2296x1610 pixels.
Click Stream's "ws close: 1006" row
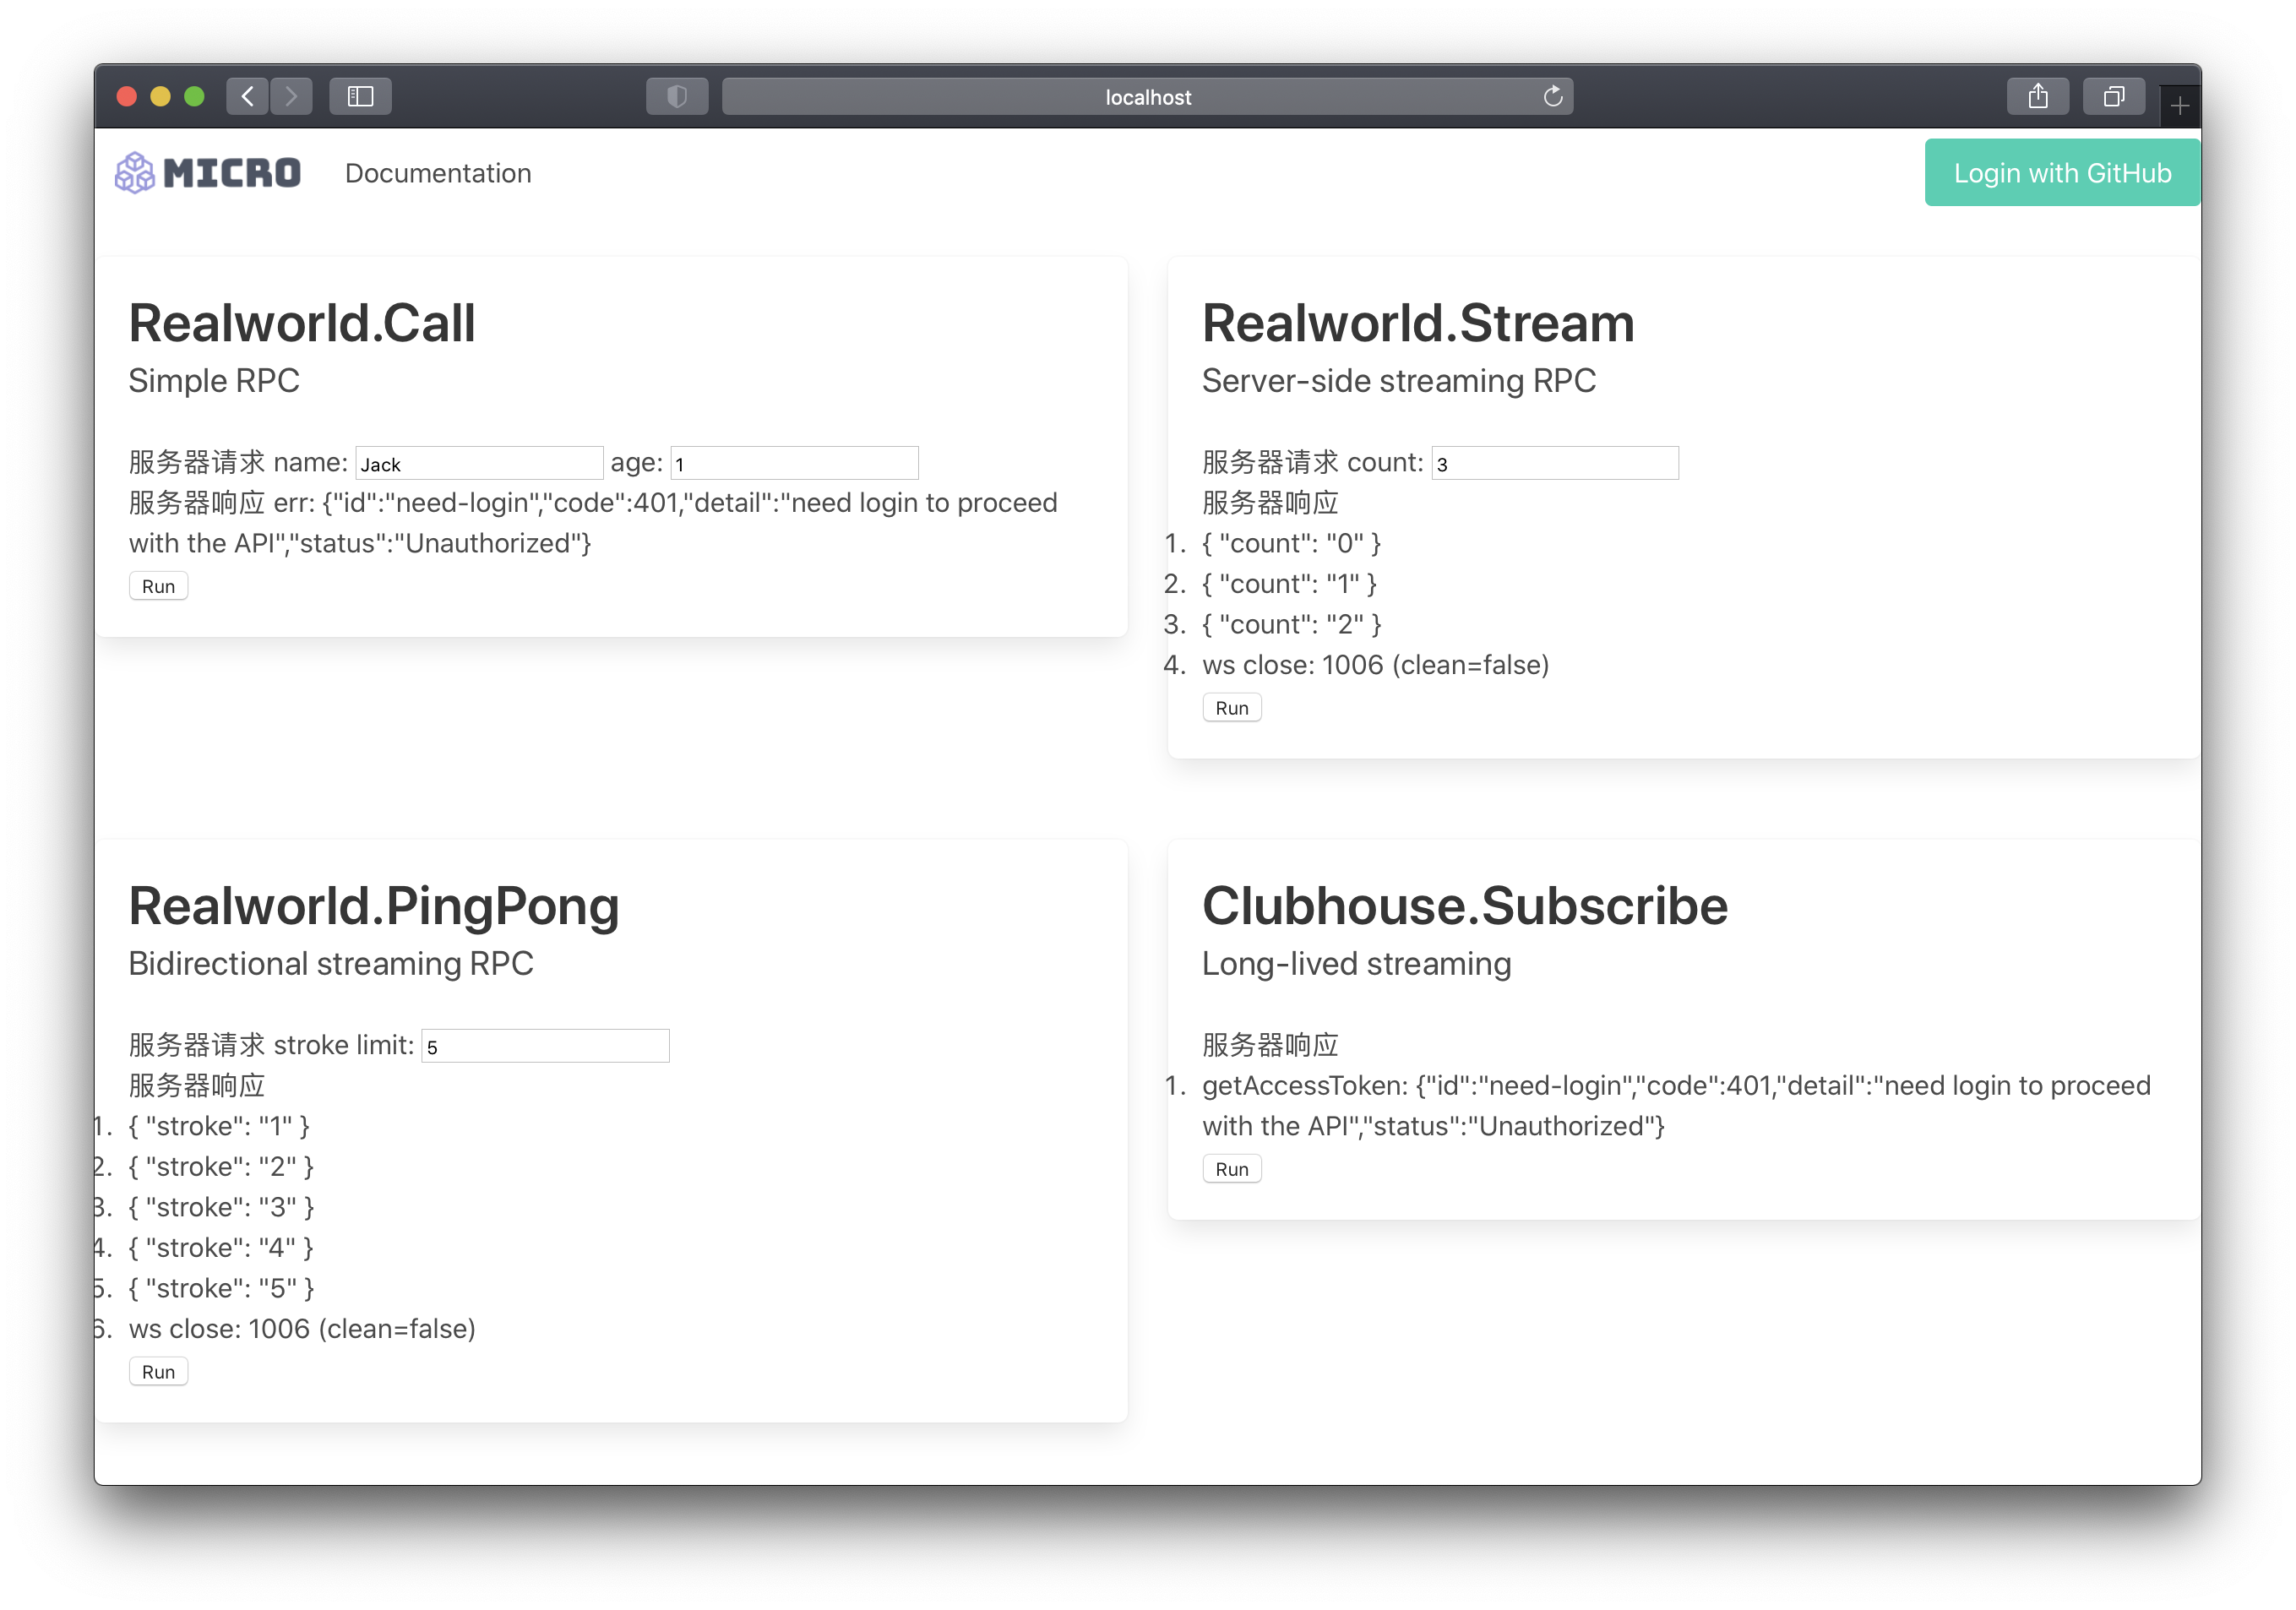point(1376,665)
